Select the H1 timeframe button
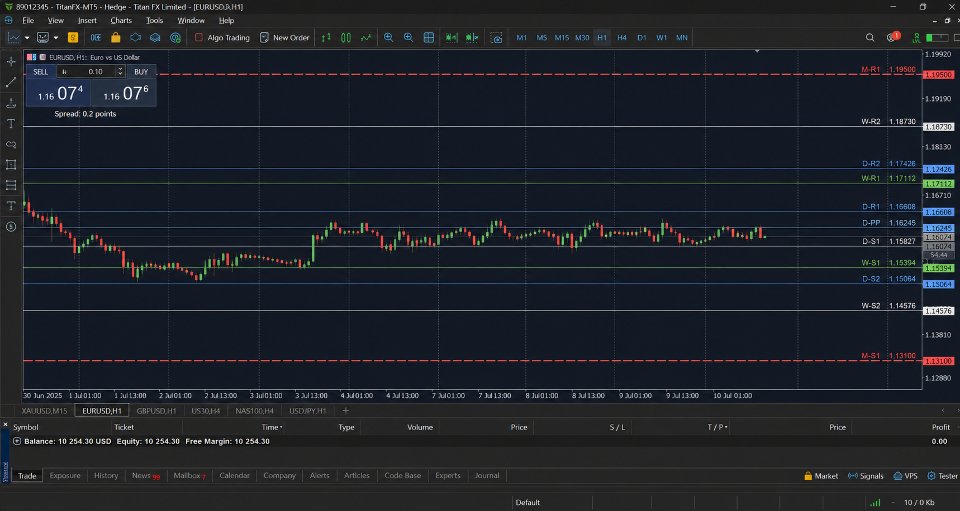The image size is (960, 511). tap(602, 37)
